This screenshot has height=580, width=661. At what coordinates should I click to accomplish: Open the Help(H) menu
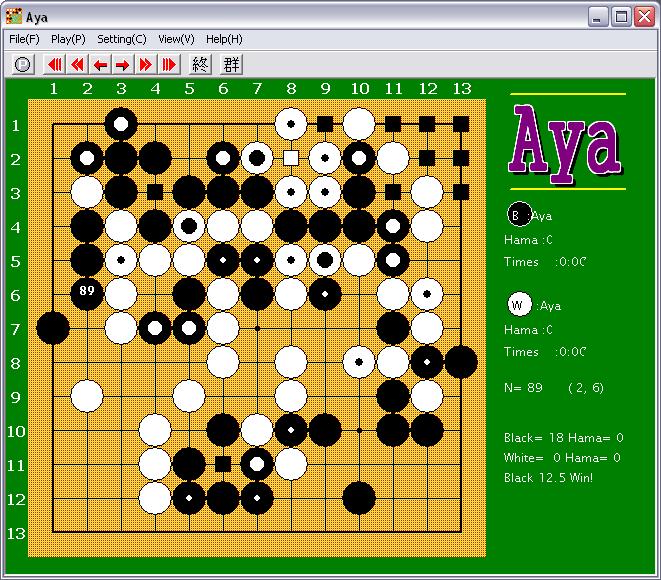224,39
